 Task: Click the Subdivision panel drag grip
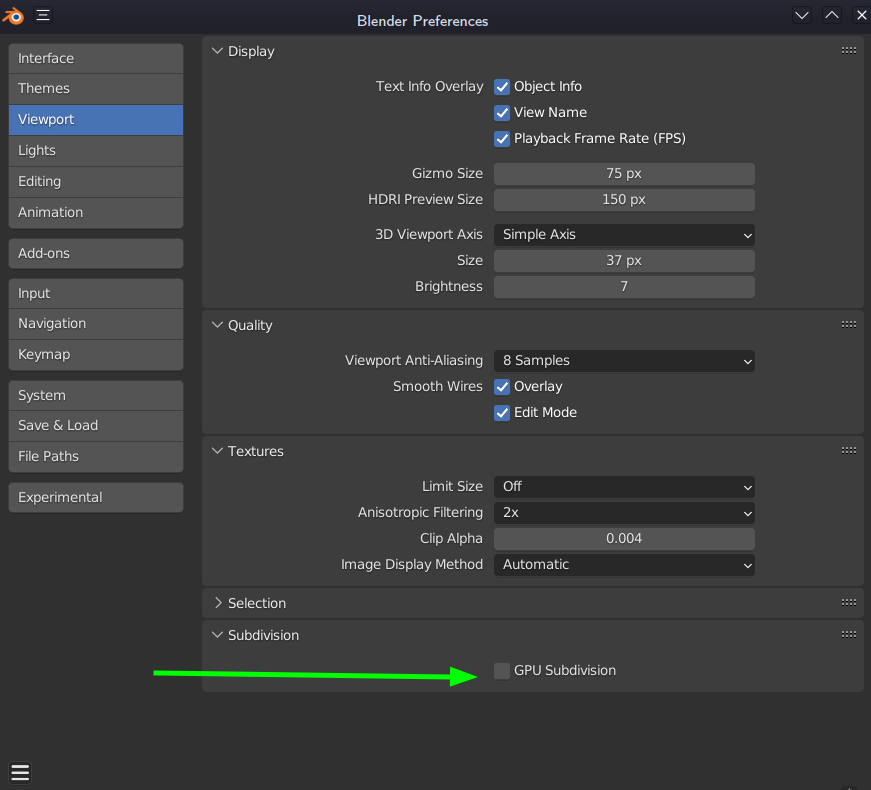pyautogui.click(x=848, y=634)
